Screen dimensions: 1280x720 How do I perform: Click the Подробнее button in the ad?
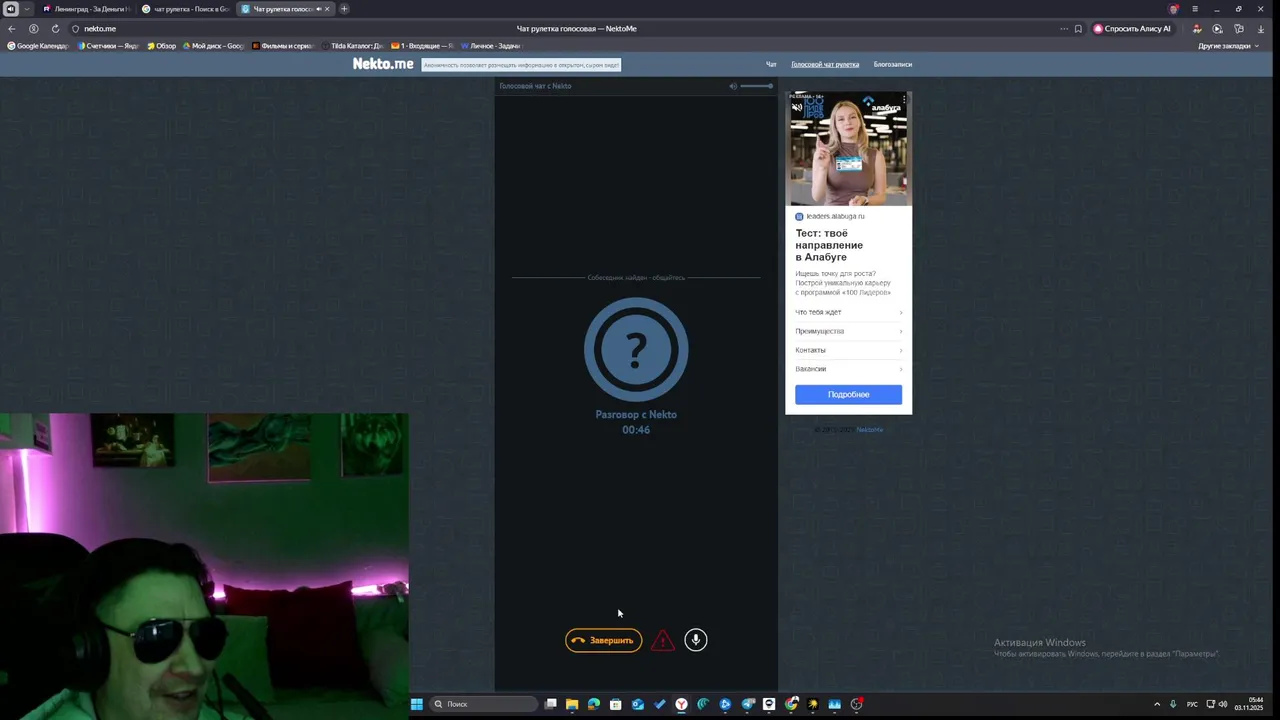[848, 394]
